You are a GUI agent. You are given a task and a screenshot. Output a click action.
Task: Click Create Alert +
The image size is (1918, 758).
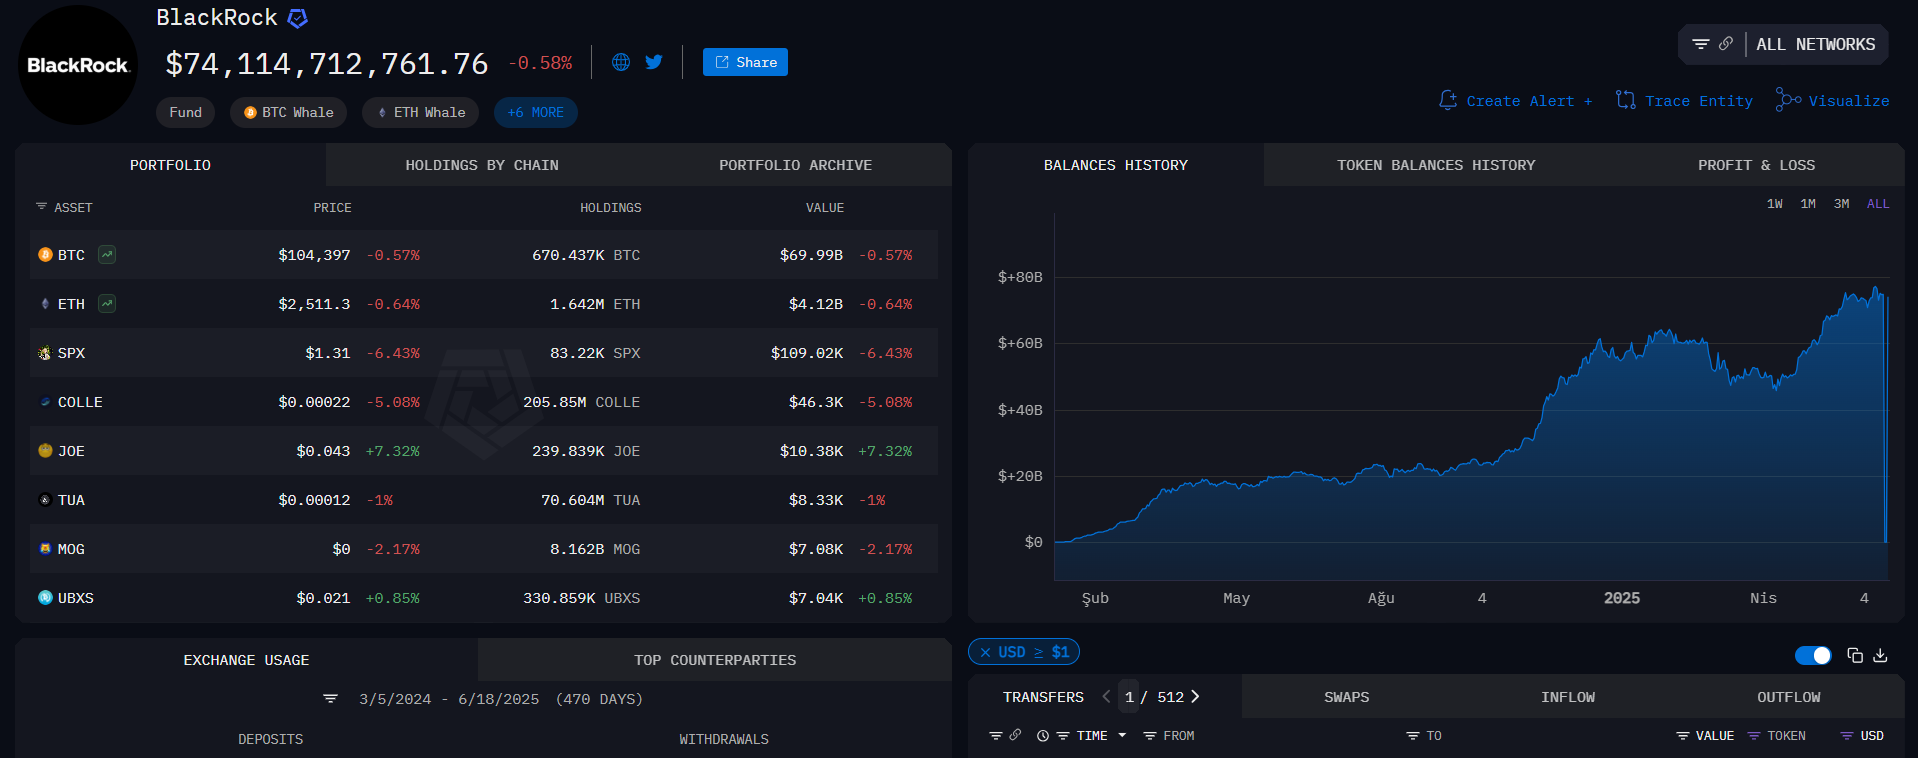[1516, 100]
